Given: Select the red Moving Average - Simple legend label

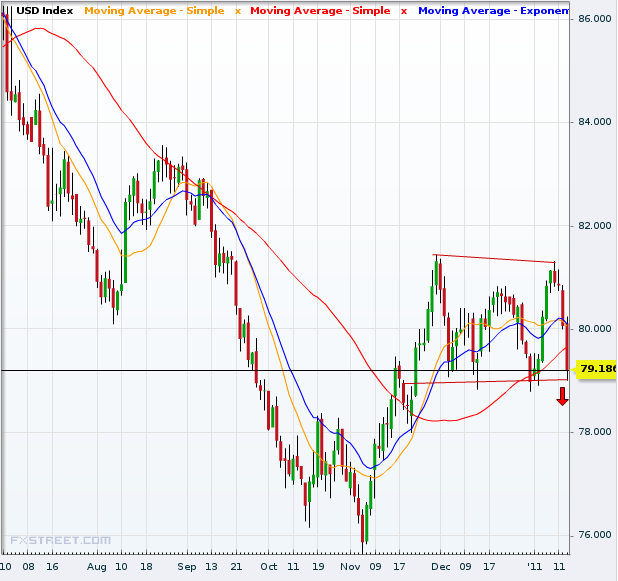Looking at the screenshot, I should [320, 11].
